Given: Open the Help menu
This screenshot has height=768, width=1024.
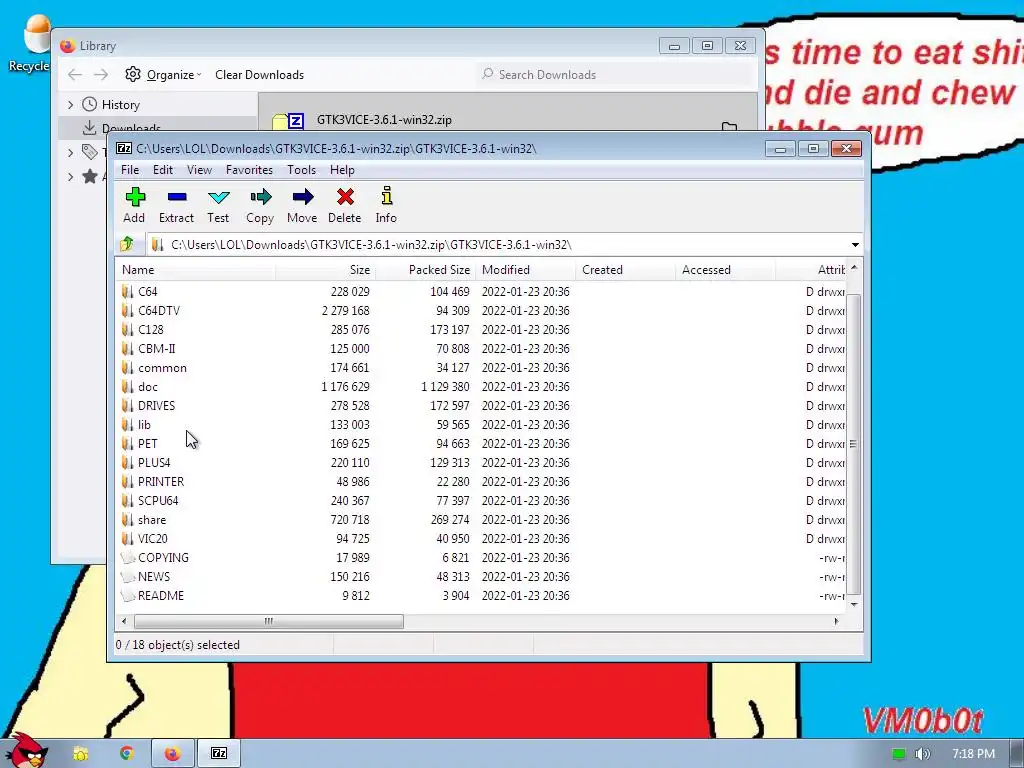Looking at the screenshot, I should 342,170.
